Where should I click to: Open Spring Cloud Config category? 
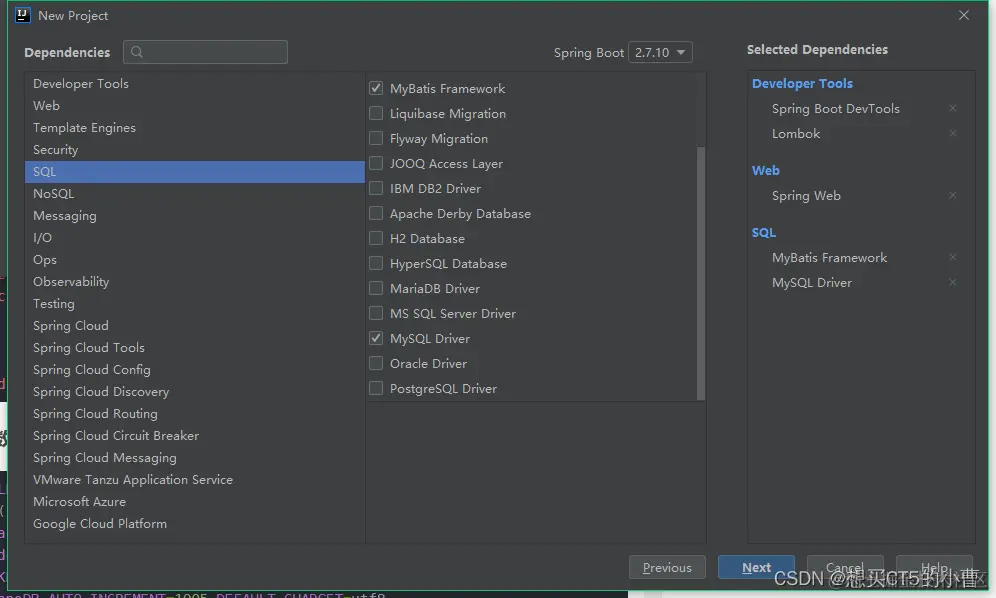point(194,370)
